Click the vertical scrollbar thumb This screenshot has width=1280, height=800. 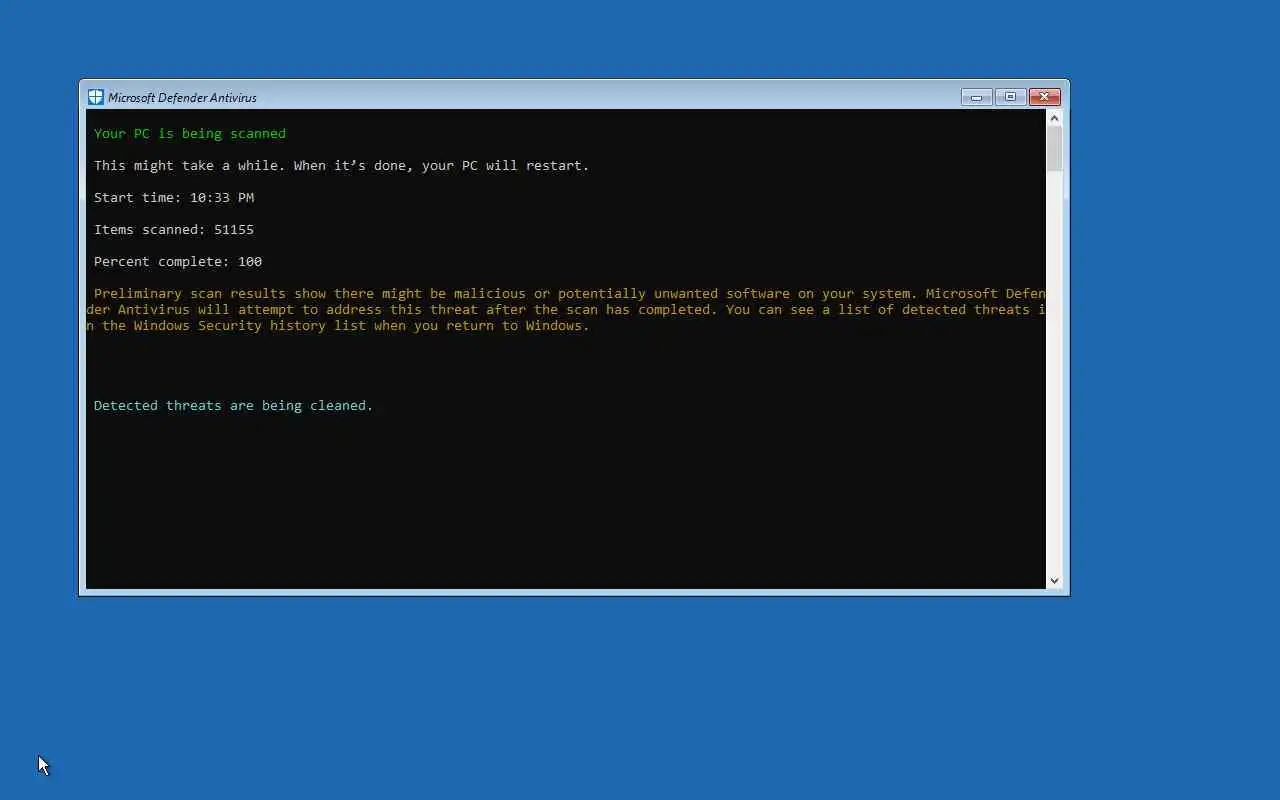[1054, 149]
